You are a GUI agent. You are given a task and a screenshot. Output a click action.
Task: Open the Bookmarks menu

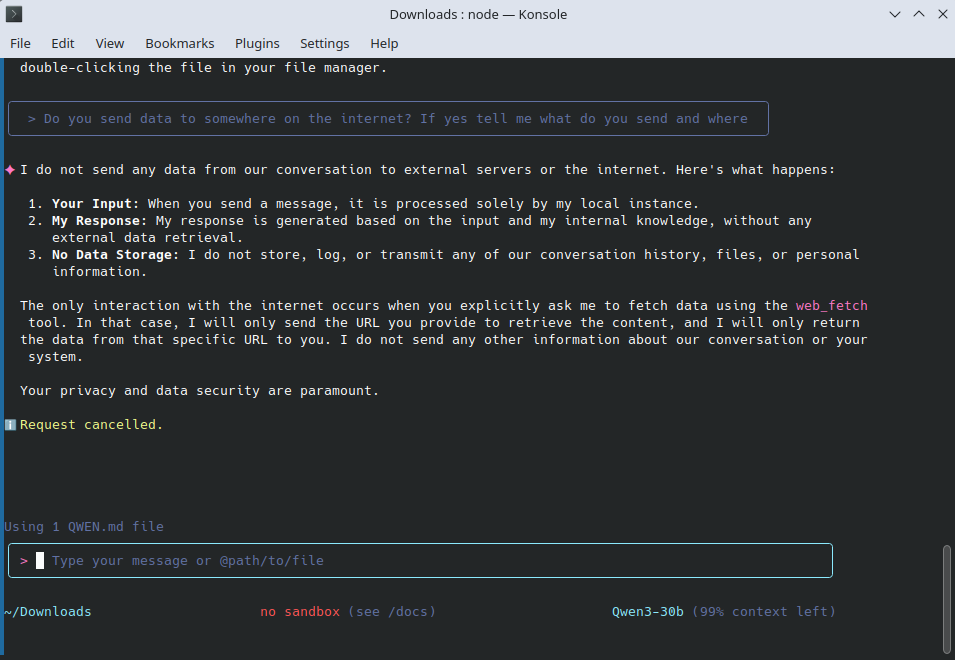180,44
